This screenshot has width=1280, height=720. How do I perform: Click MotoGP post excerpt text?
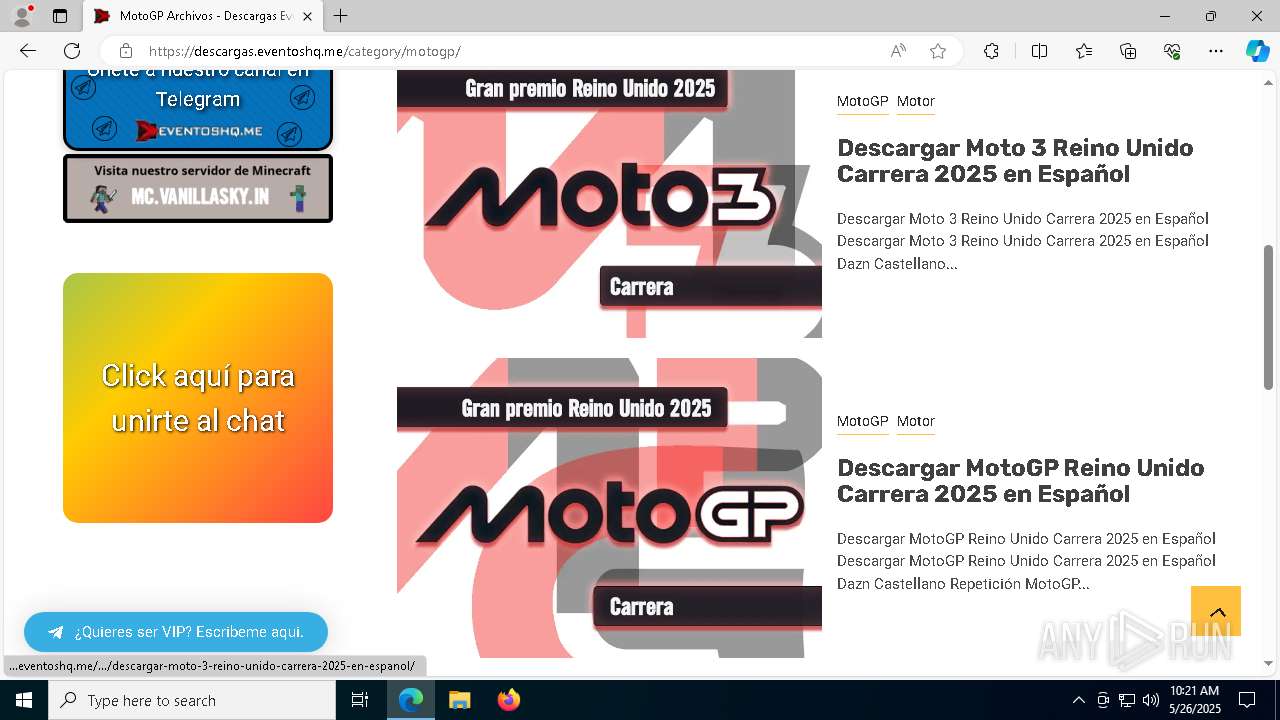coord(1026,561)
